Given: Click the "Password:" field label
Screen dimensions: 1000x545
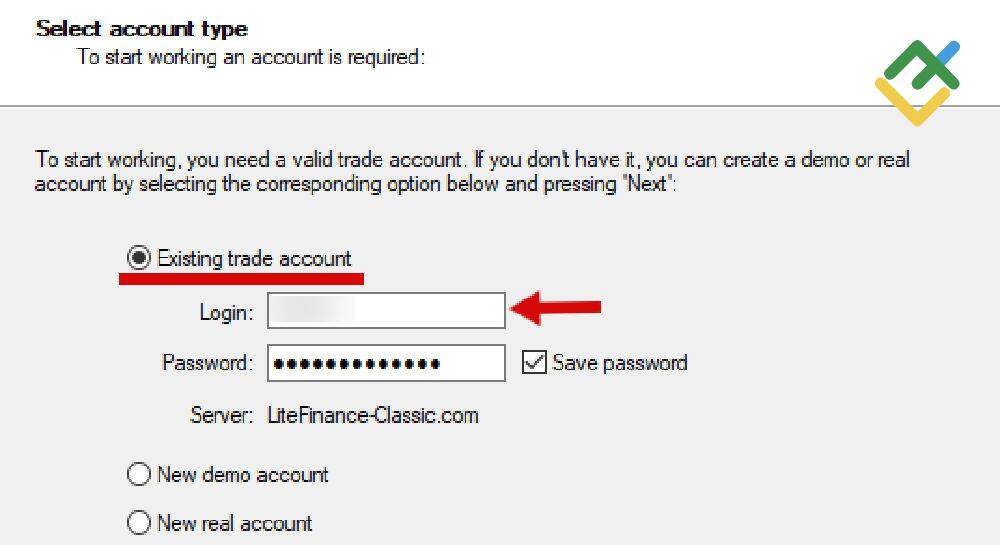Looking at the screenshot, I should pyautogui.click(x=208, y=363).
